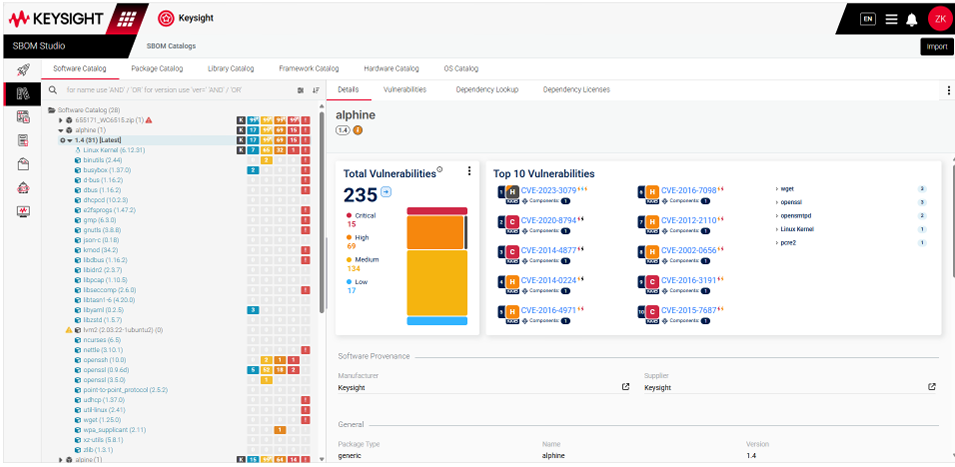955x467 pixels.
Task: Open the hamburger menu in top bar
Action: pos(891,19)
